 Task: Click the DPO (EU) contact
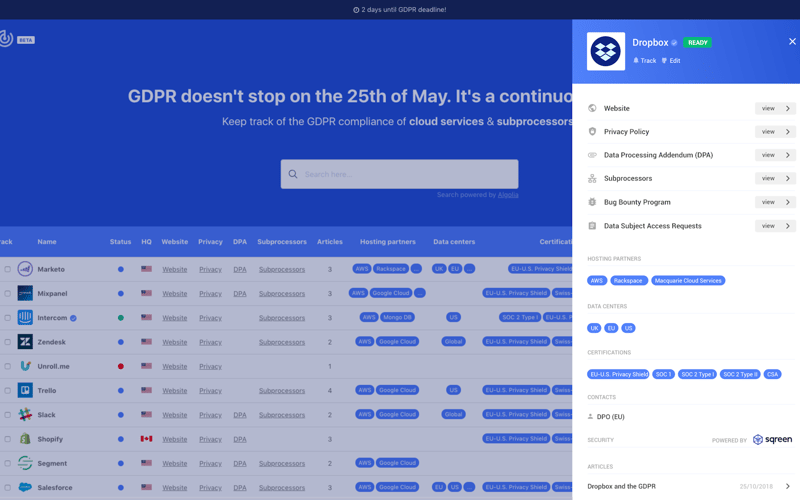(606, 416)
